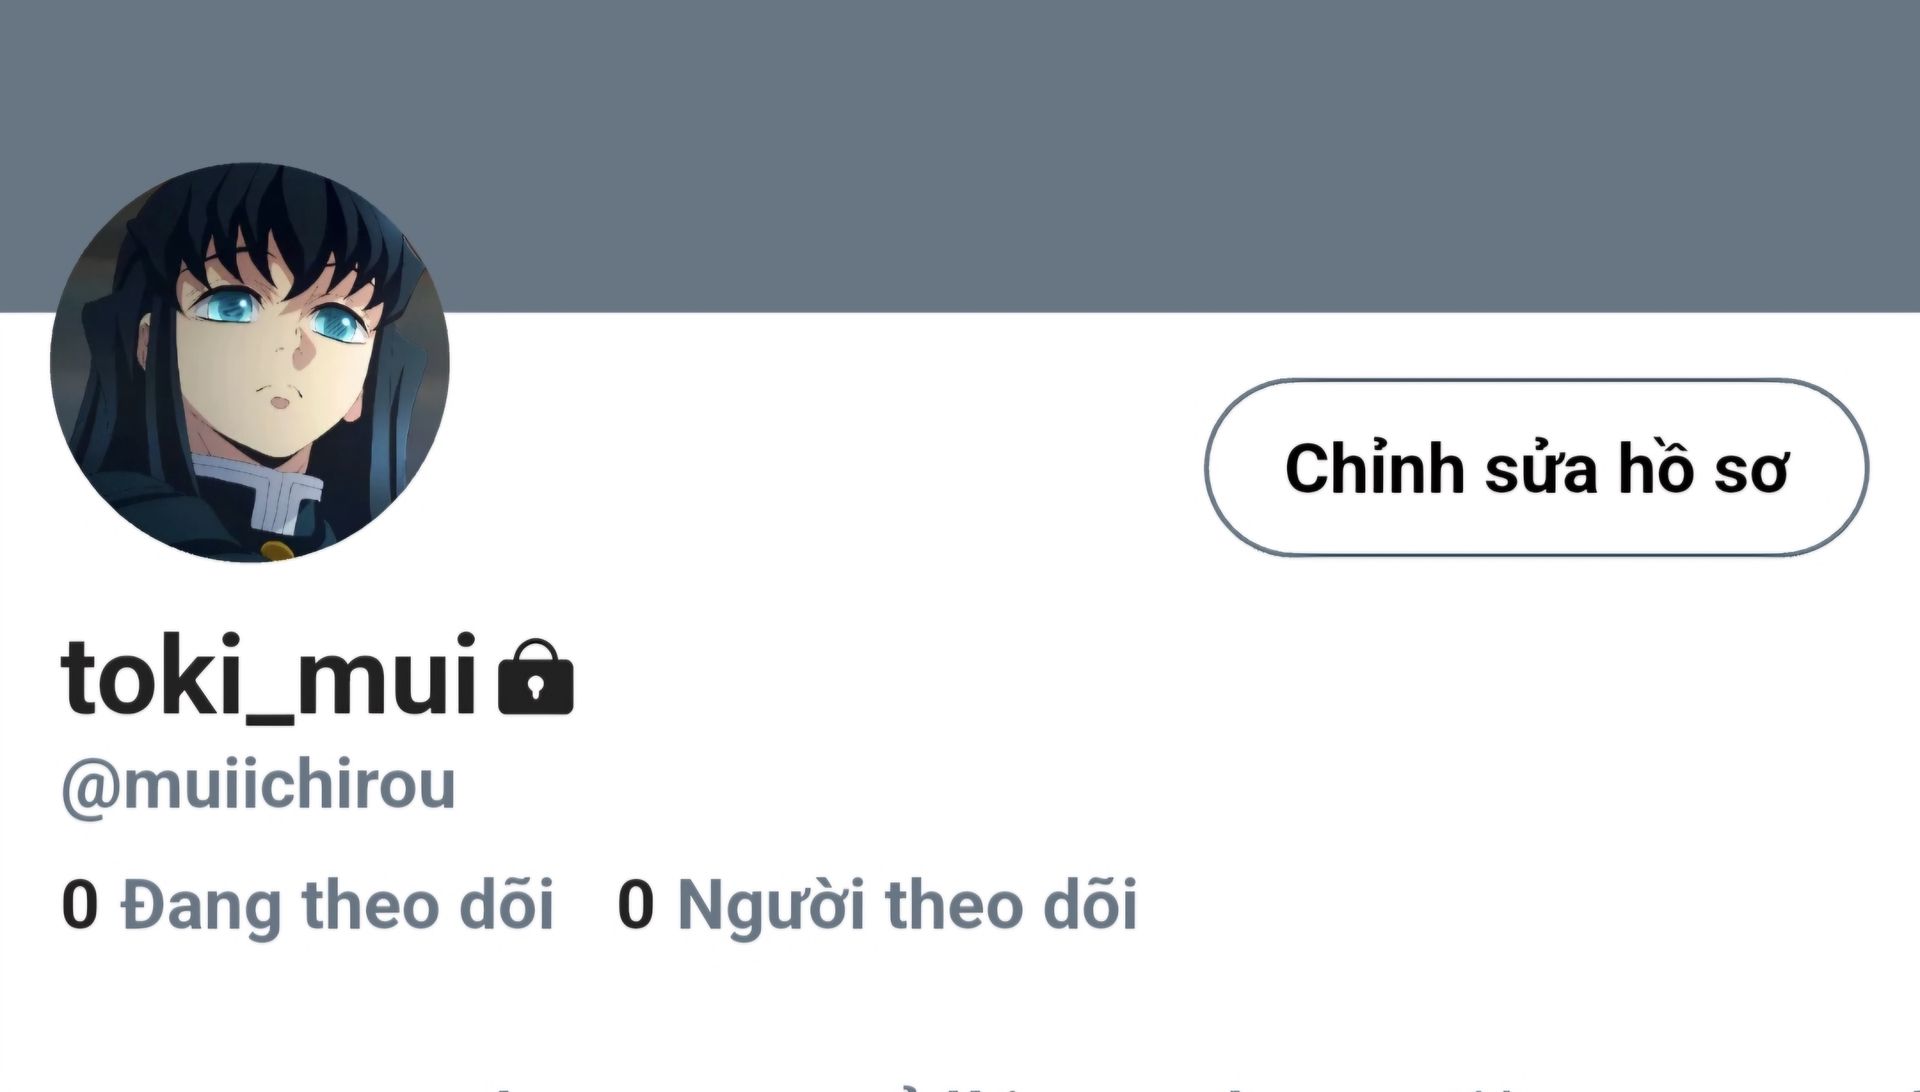Open the Đang theo dõi list

click(x=308, y=904)
